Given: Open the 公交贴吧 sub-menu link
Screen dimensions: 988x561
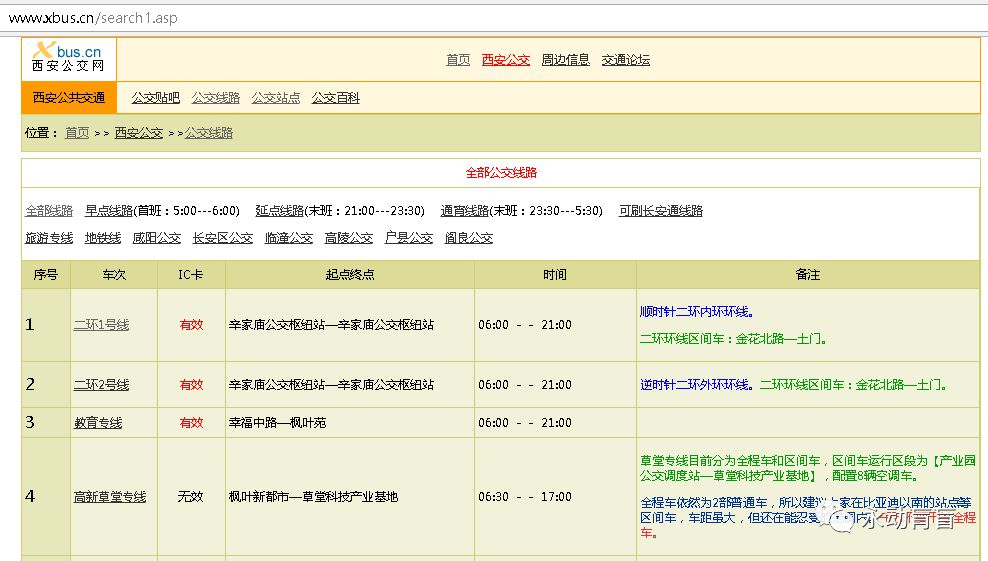Looking at the screenshot, I should [155, 98].
